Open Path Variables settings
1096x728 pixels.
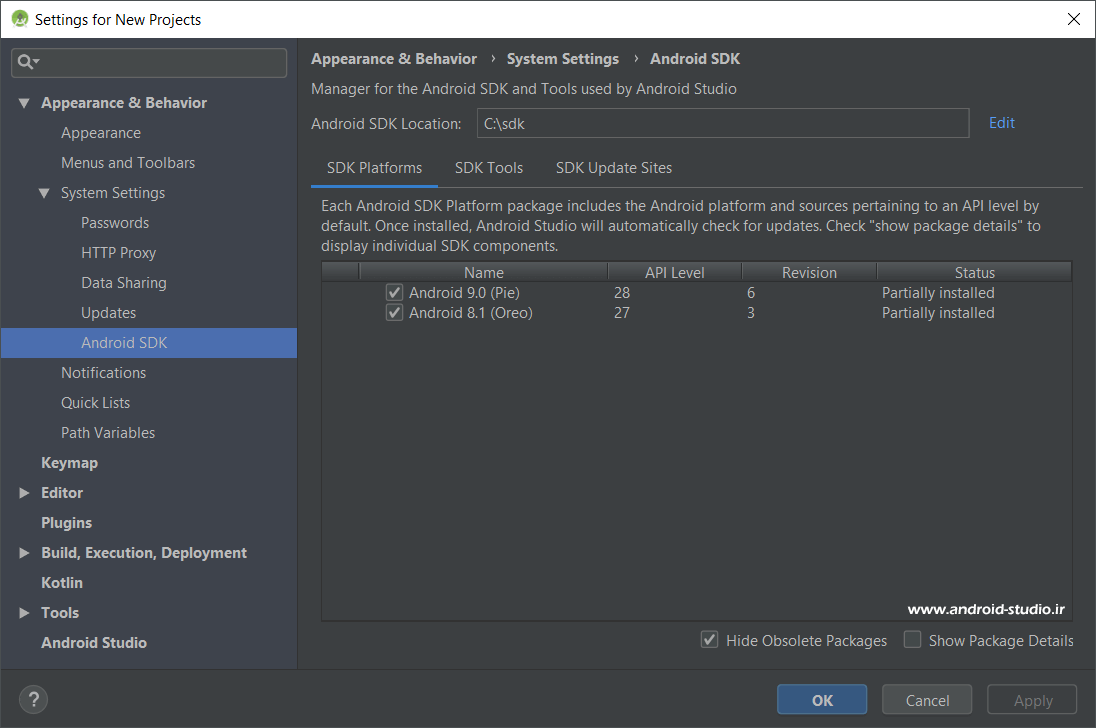(x=108, y=433)
